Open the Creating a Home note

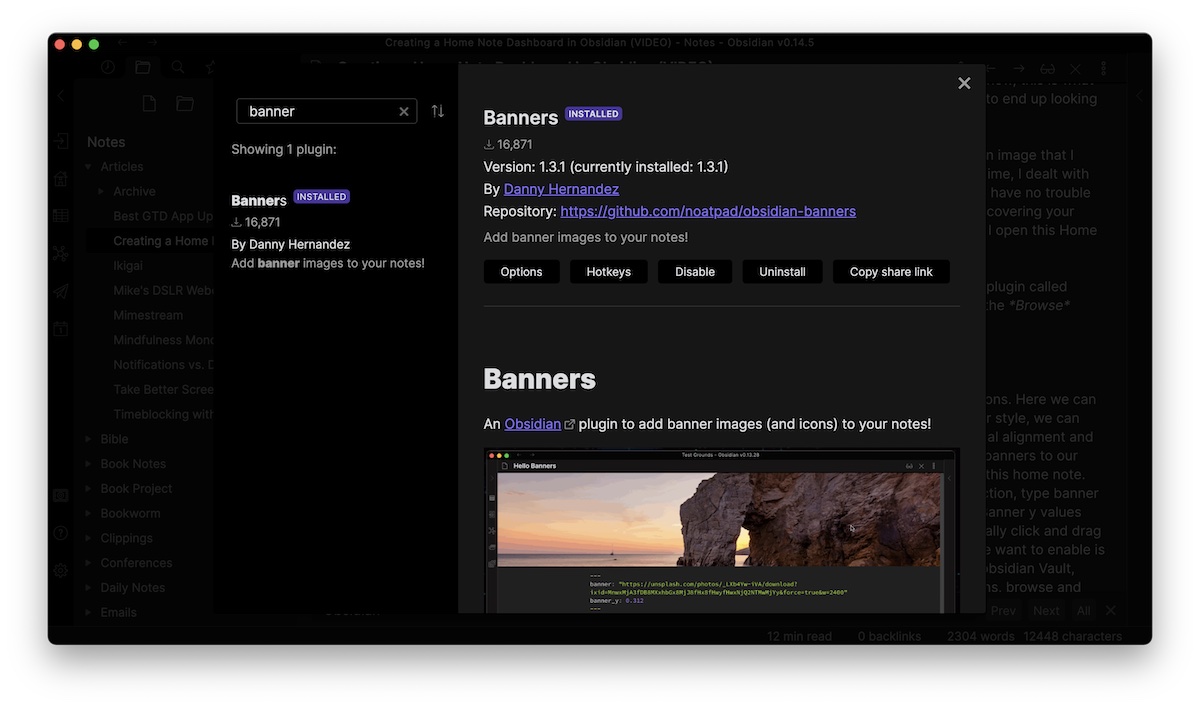161,241
